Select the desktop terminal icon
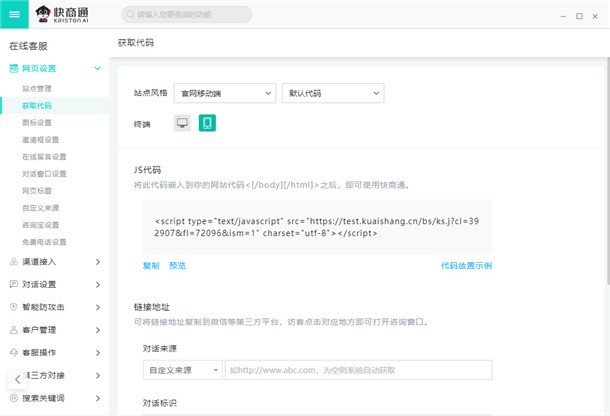This screenshot has height=416, width=610. click(x=181, y=123)
